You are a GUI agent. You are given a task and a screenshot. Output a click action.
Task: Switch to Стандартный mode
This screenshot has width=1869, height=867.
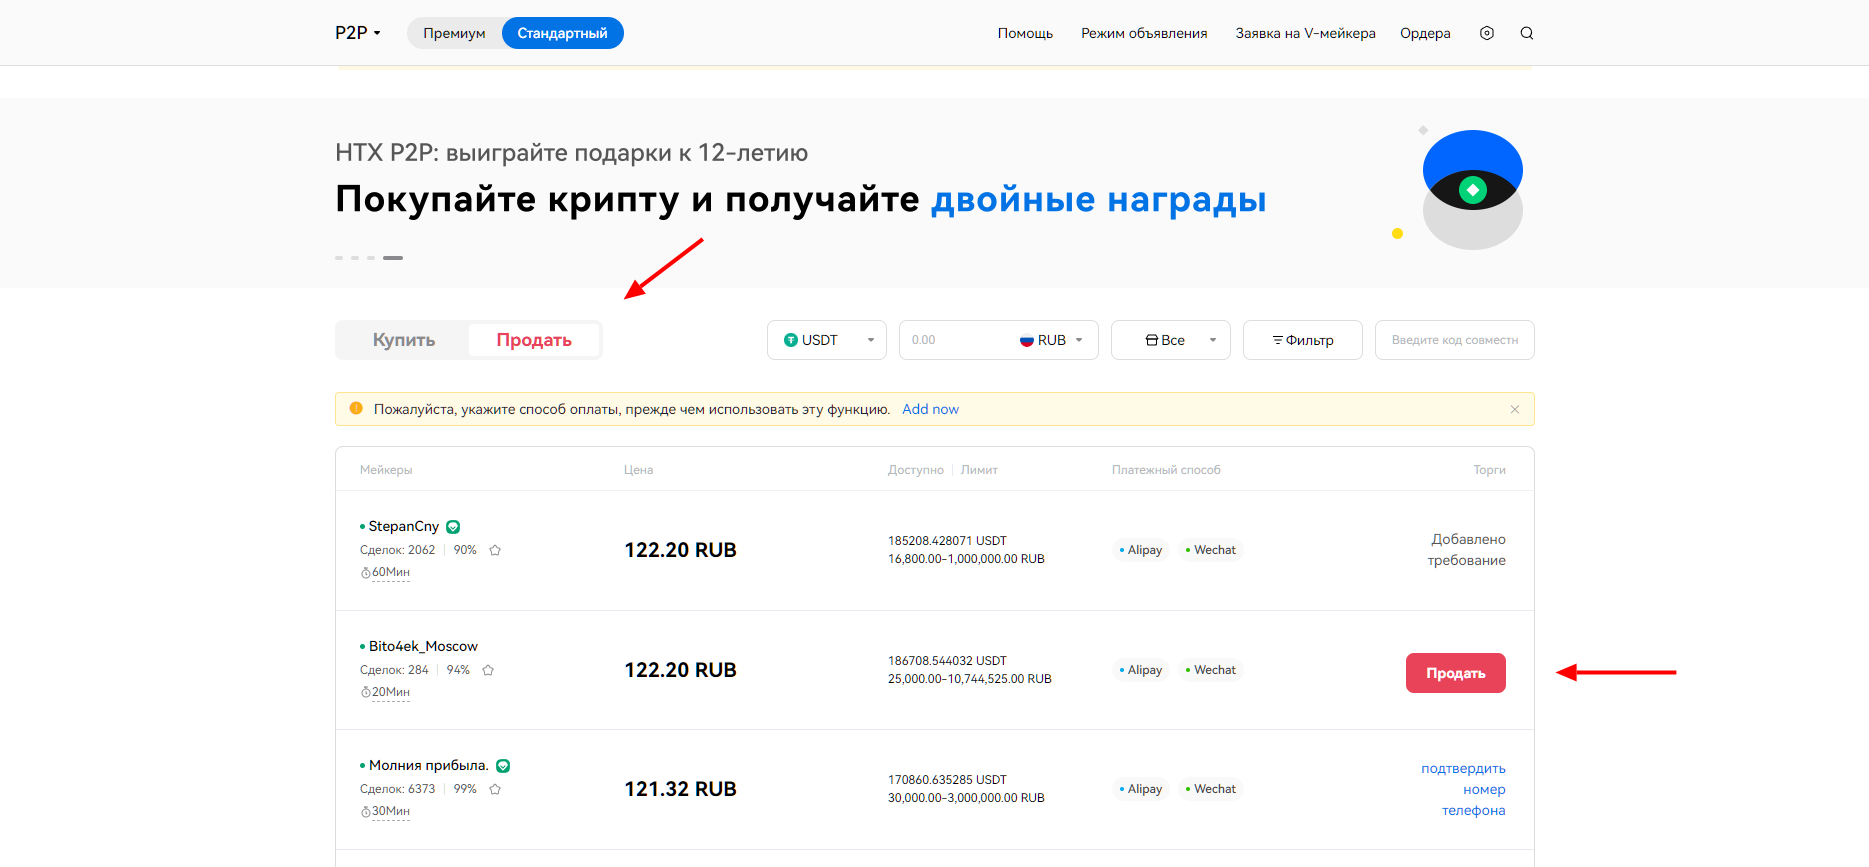[562, 33]
